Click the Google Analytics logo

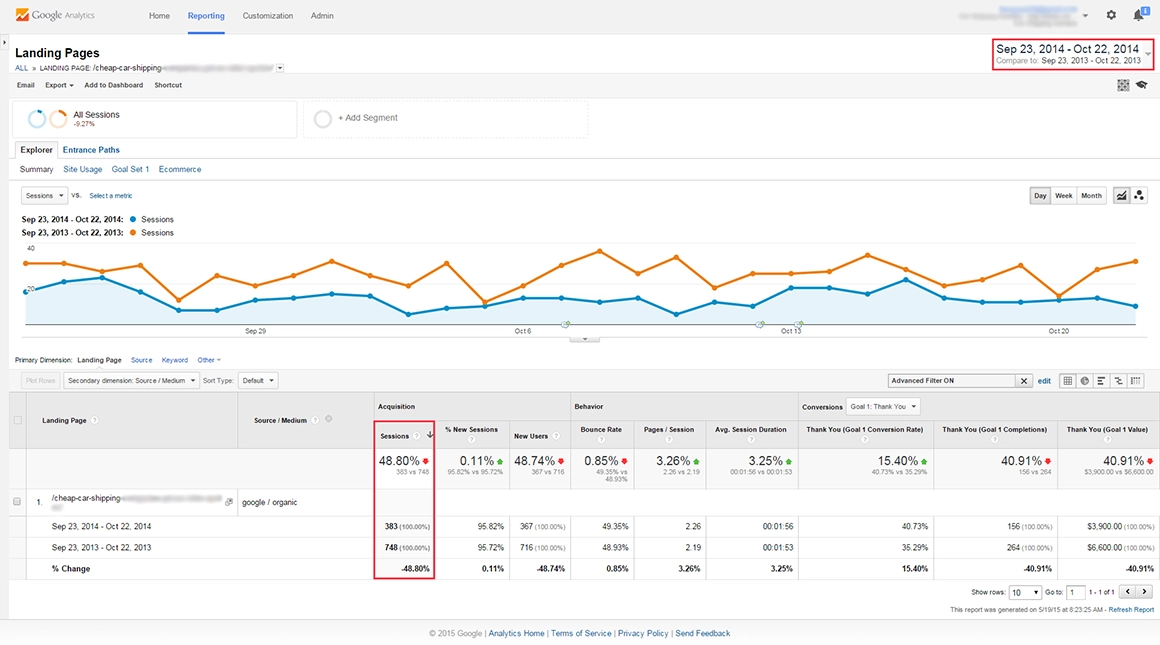point(55,15)
